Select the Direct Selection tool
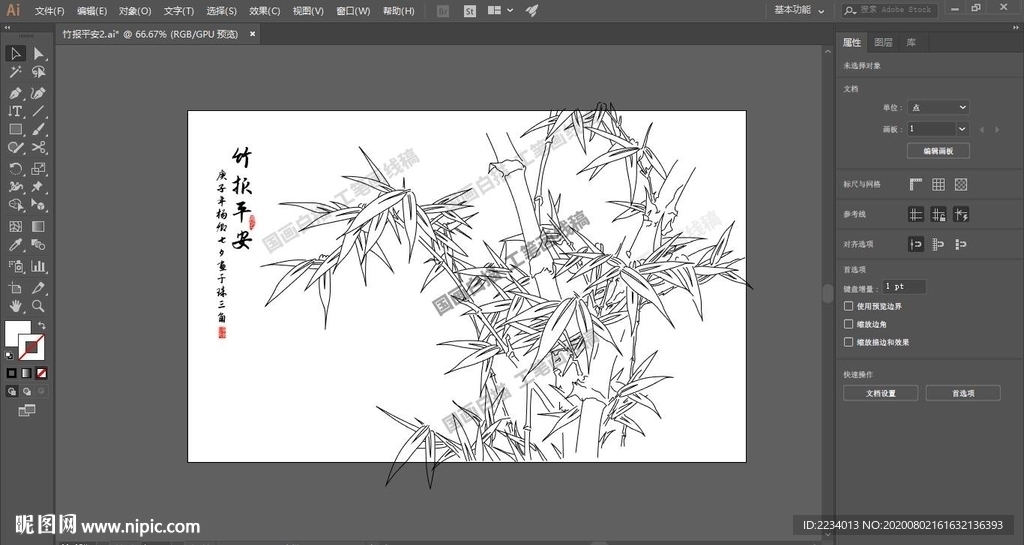 click(x=38, y=53)
